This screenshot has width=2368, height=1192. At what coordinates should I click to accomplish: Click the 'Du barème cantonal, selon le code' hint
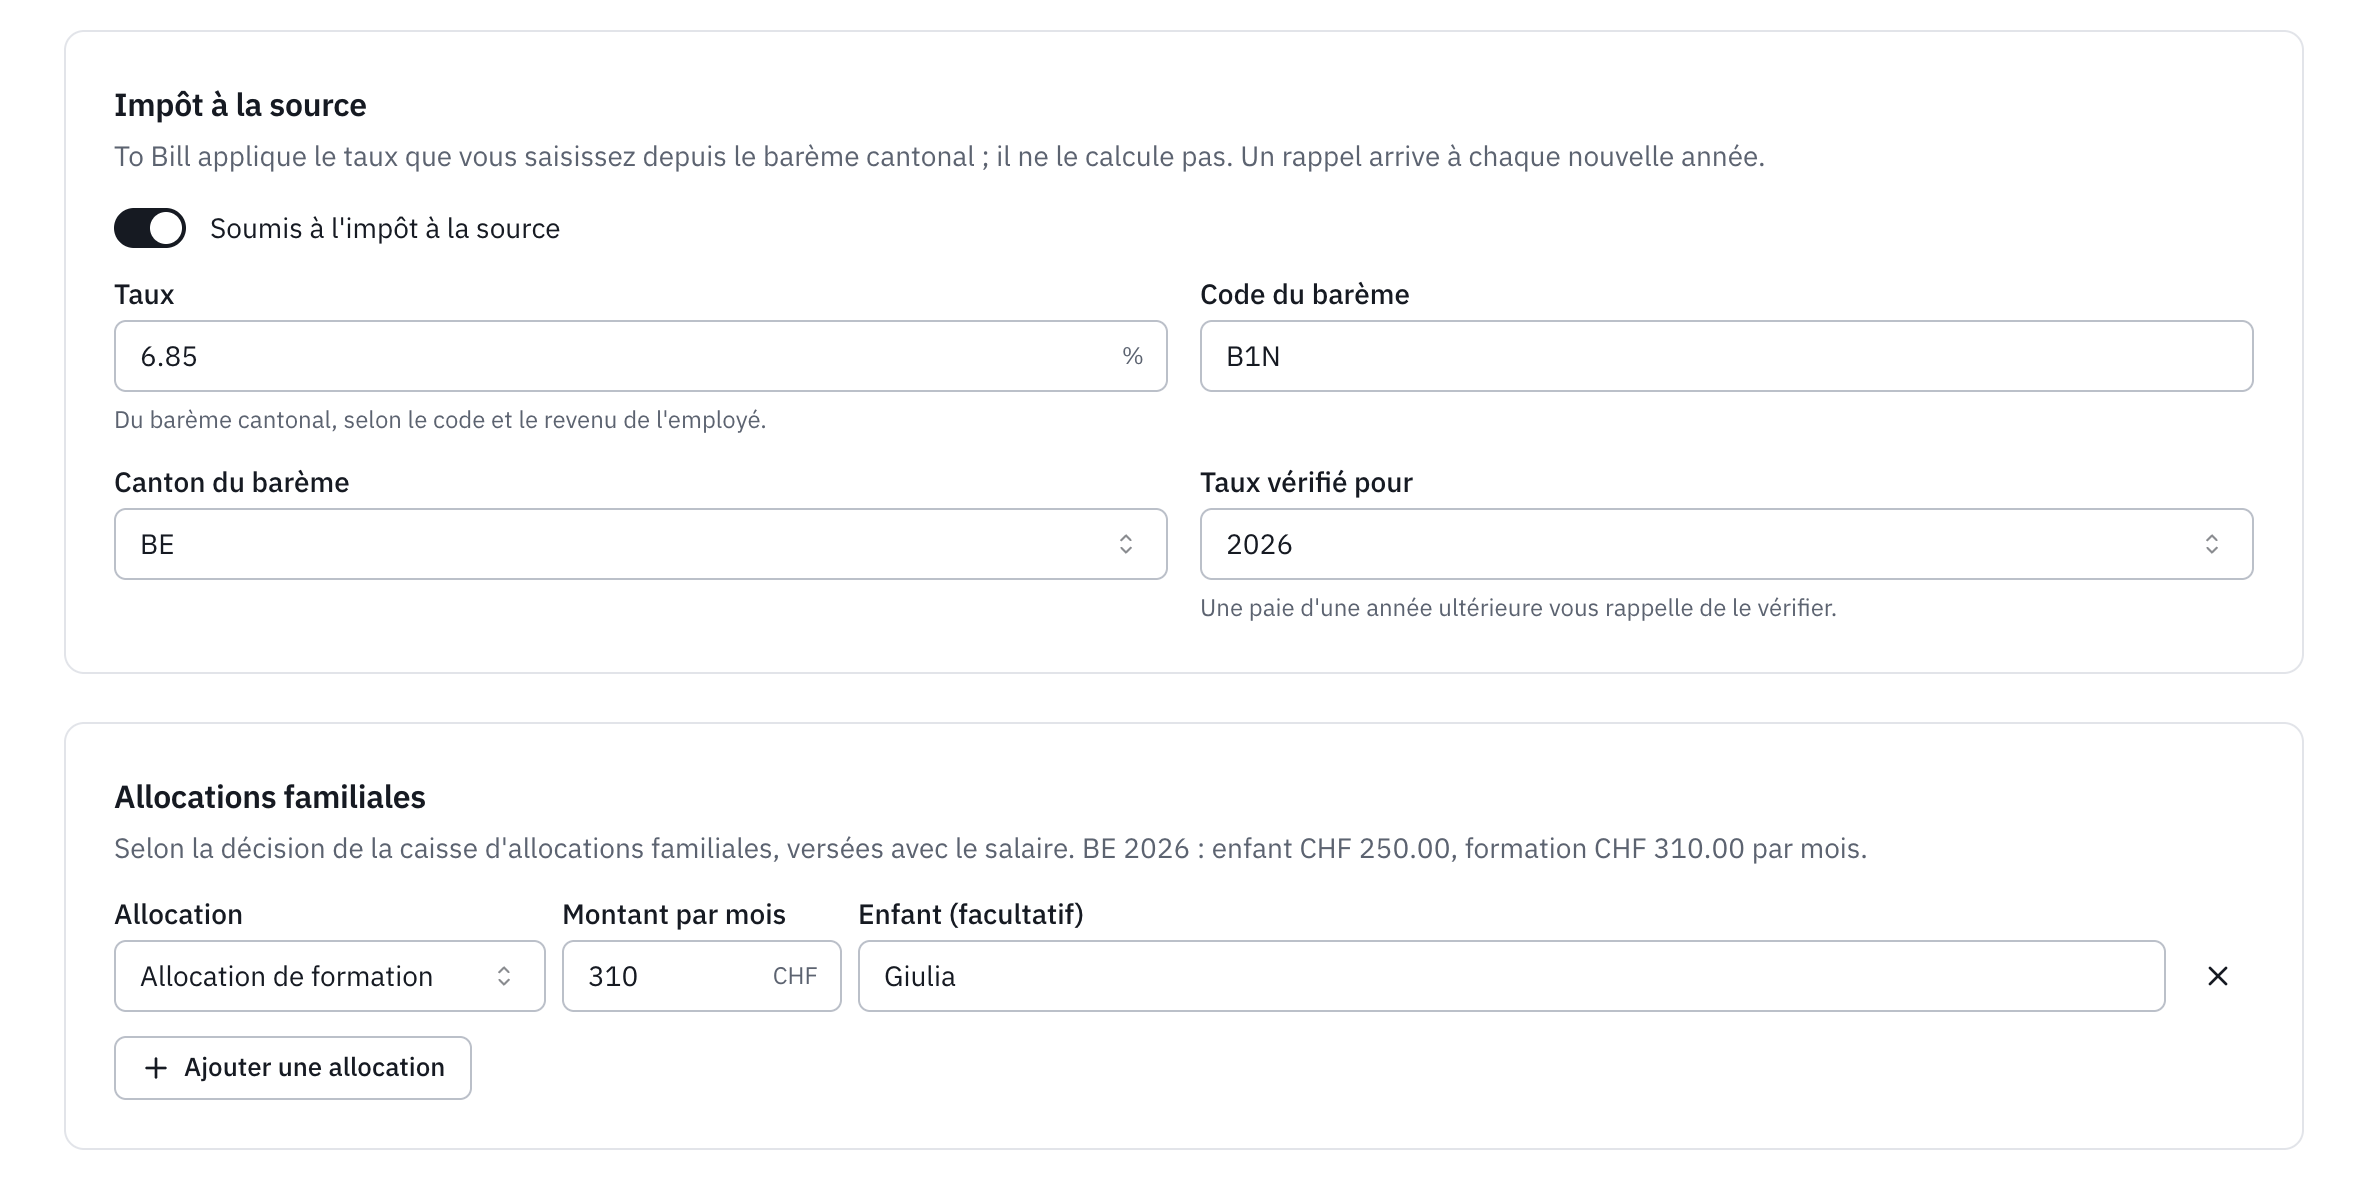click(x=440, y=420)
